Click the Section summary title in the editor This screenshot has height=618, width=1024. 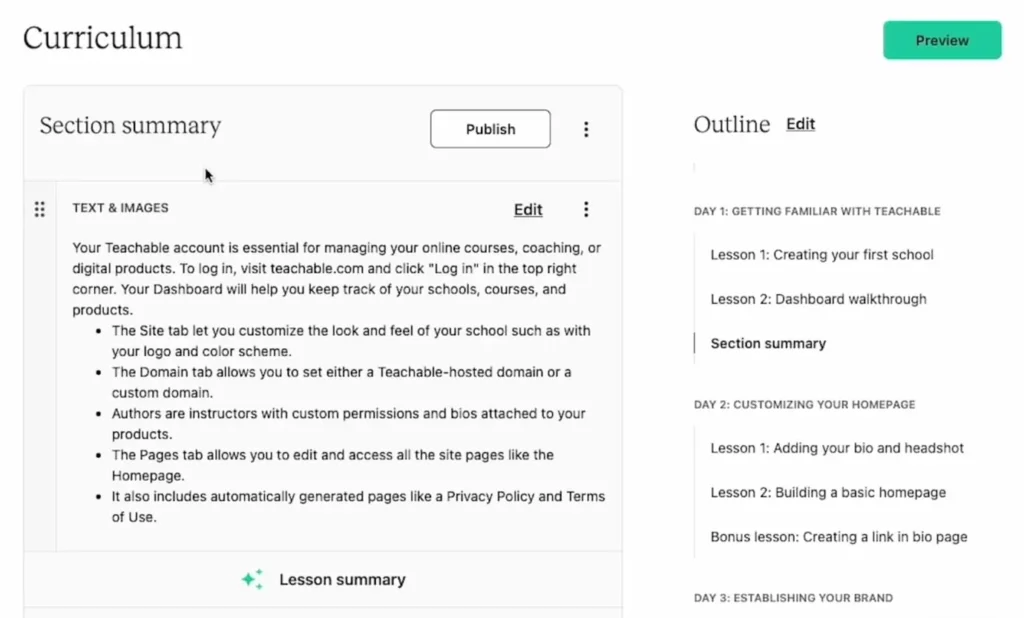129,126
